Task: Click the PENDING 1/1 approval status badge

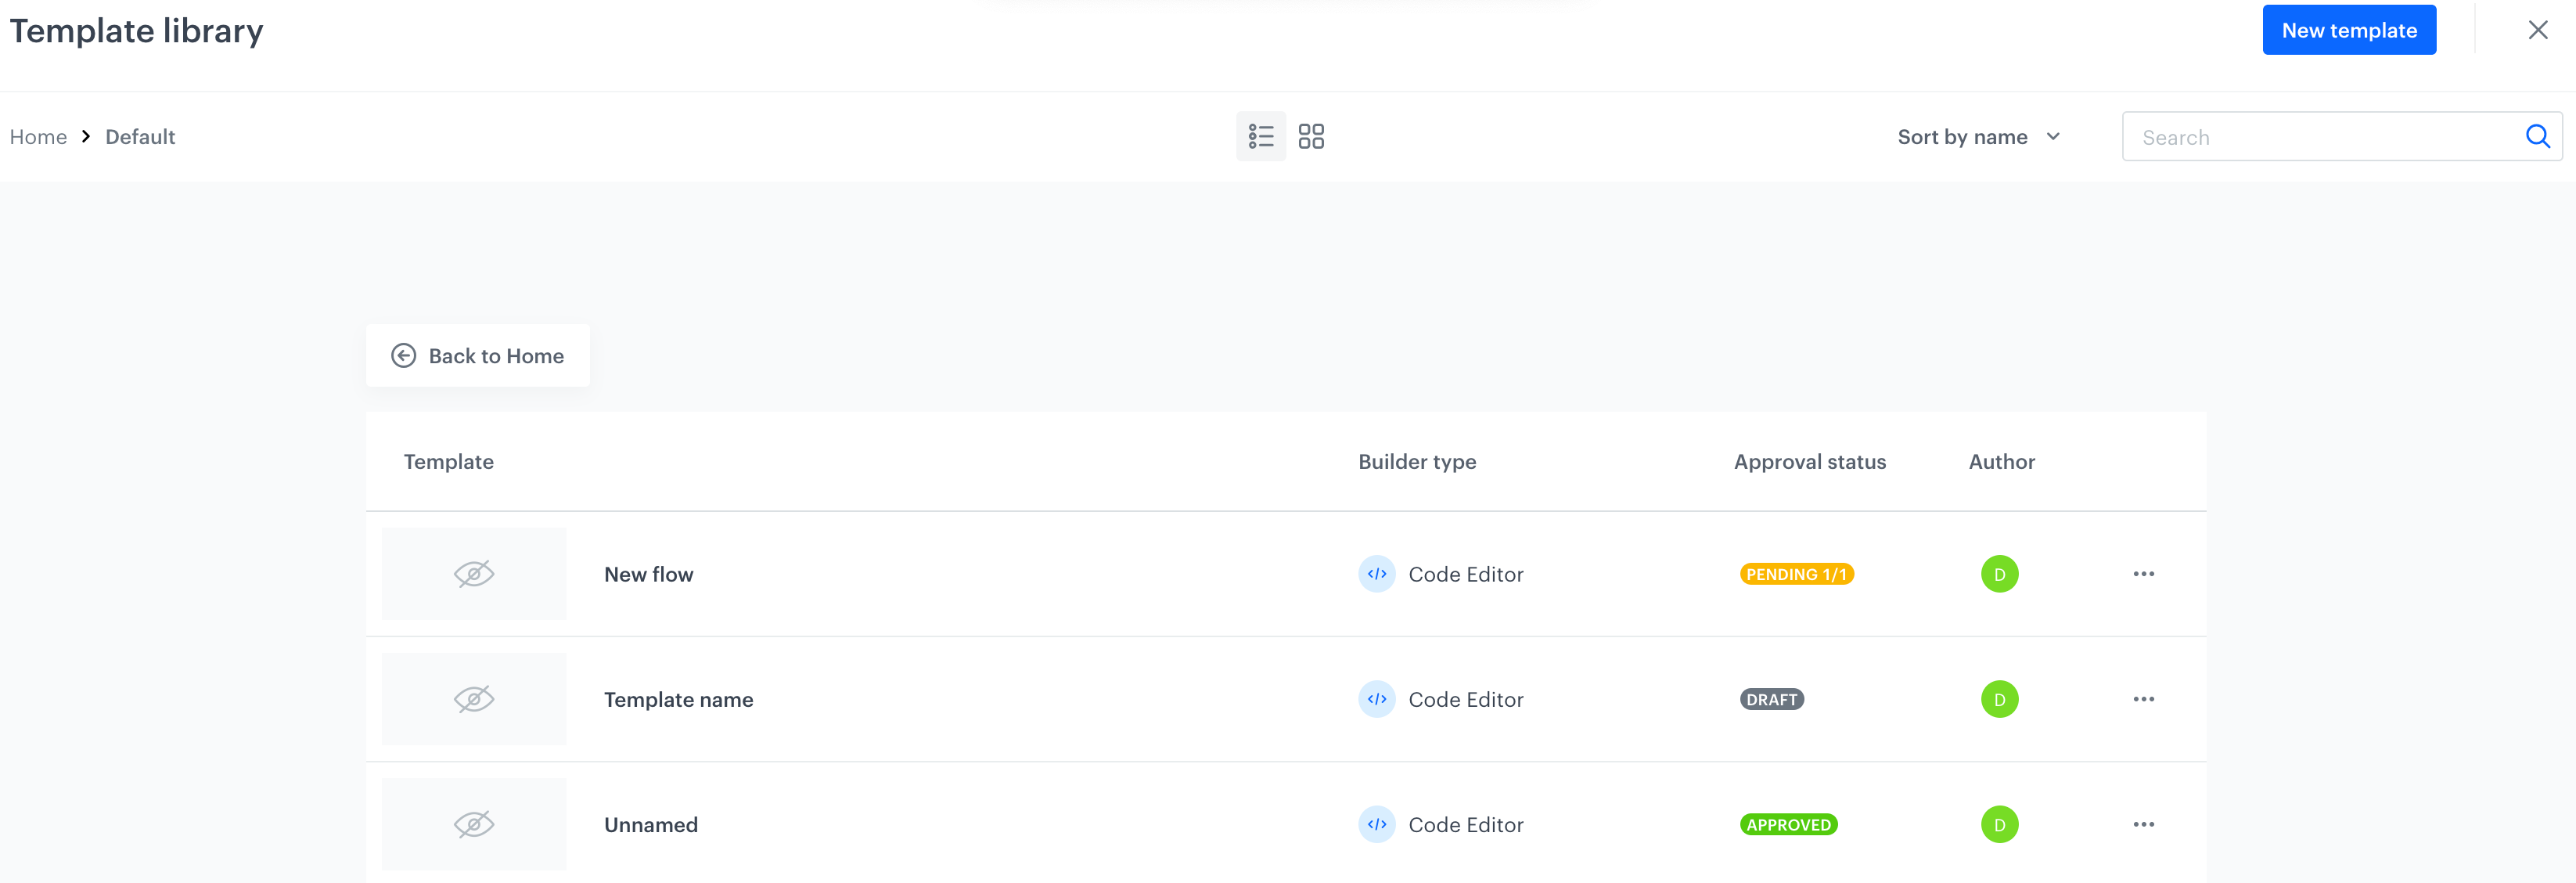Action: pyautogui.click(x=1797, y=574)
